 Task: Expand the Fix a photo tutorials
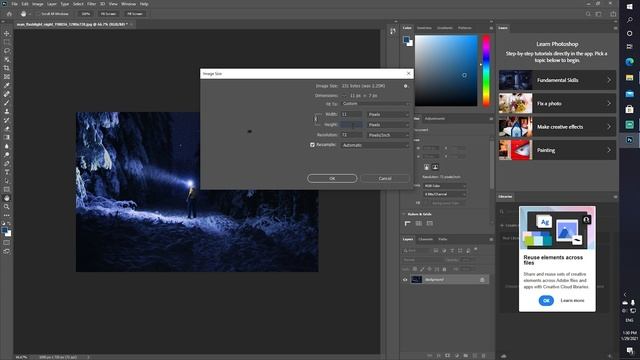click(x=557, y=103)
